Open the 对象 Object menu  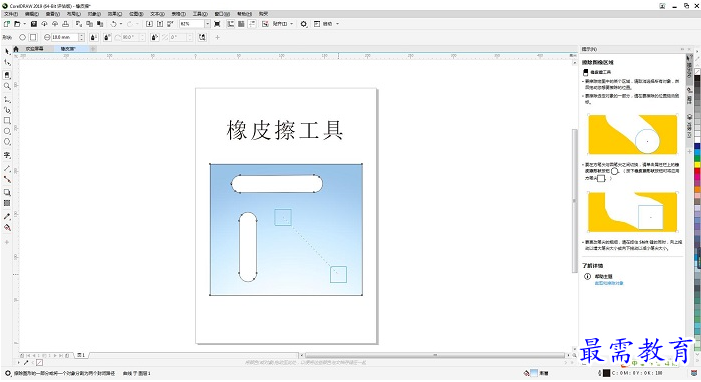[94, 14]
